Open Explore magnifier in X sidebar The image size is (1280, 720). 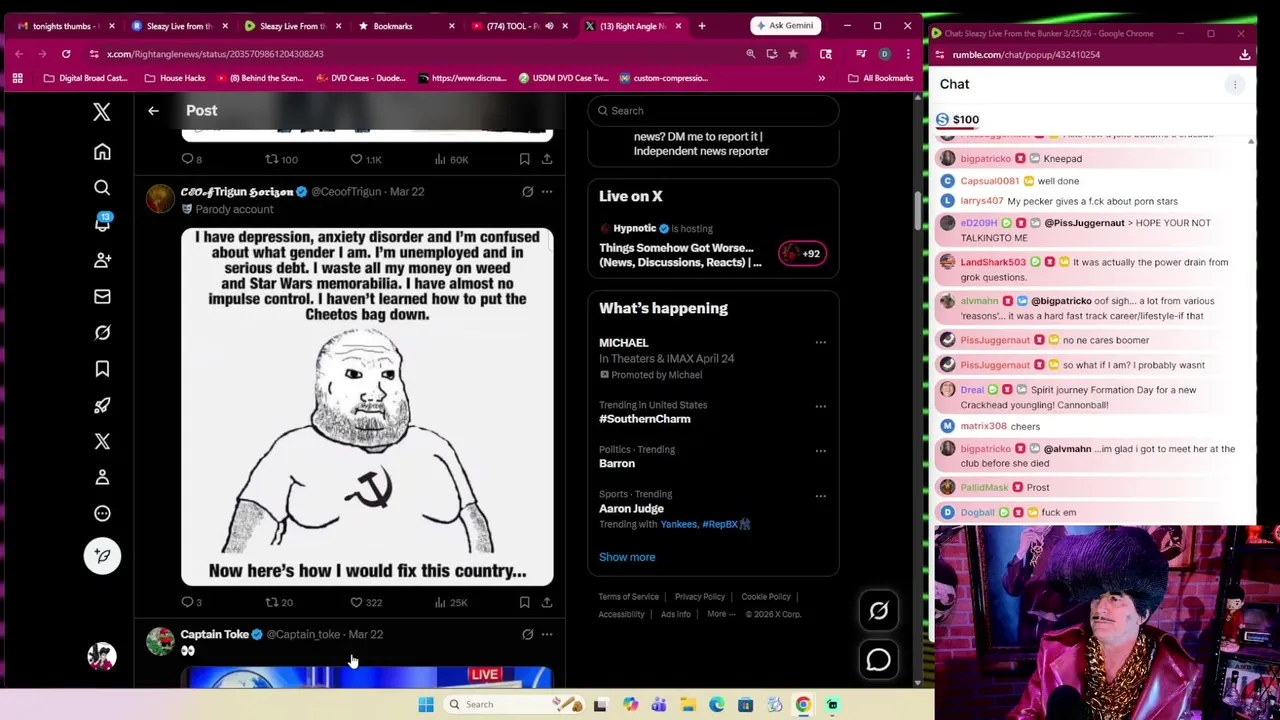pyautogui.click(x=102, y=187)
